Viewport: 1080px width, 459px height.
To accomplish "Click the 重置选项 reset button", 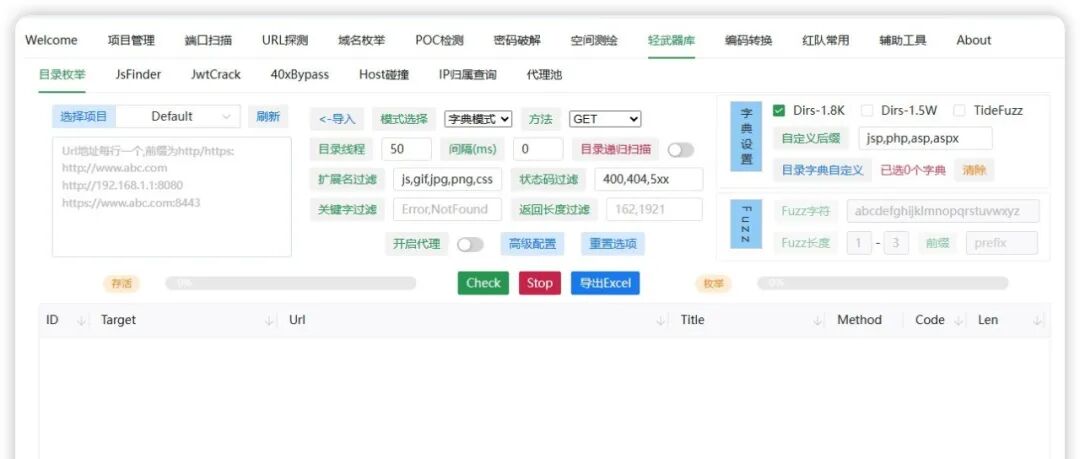I will point(613,244).
